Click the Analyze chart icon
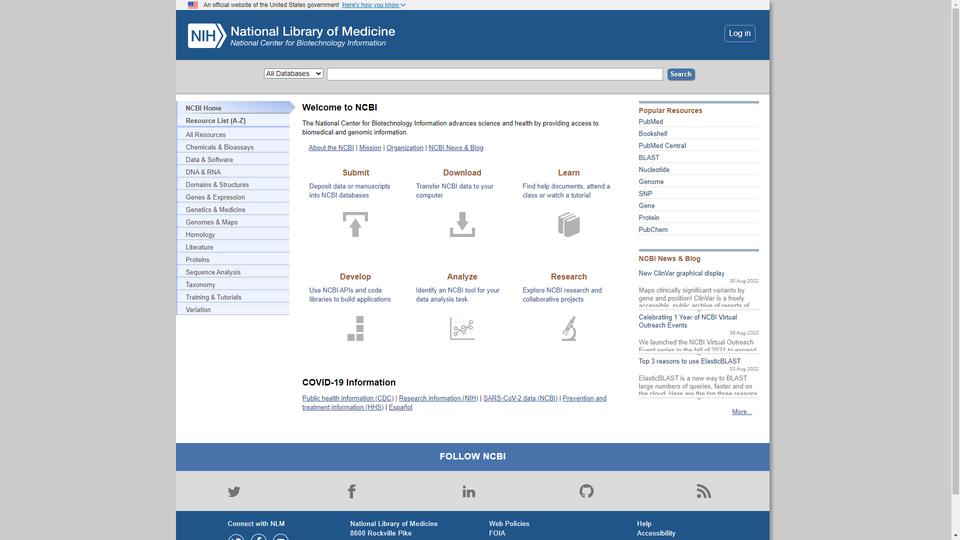Image resolution: width=960 pixels, height=540 pixels. pyautogui.click(x=462, y=329)
